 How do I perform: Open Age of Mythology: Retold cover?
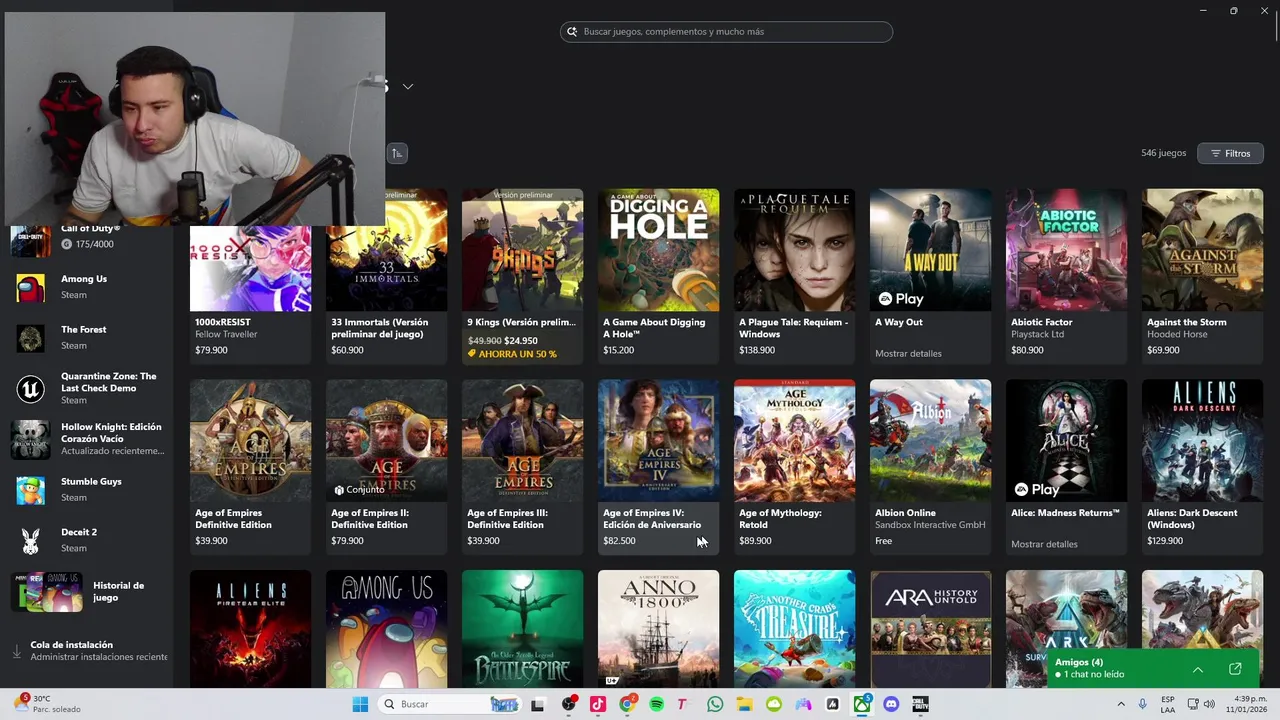pos(794,440)
